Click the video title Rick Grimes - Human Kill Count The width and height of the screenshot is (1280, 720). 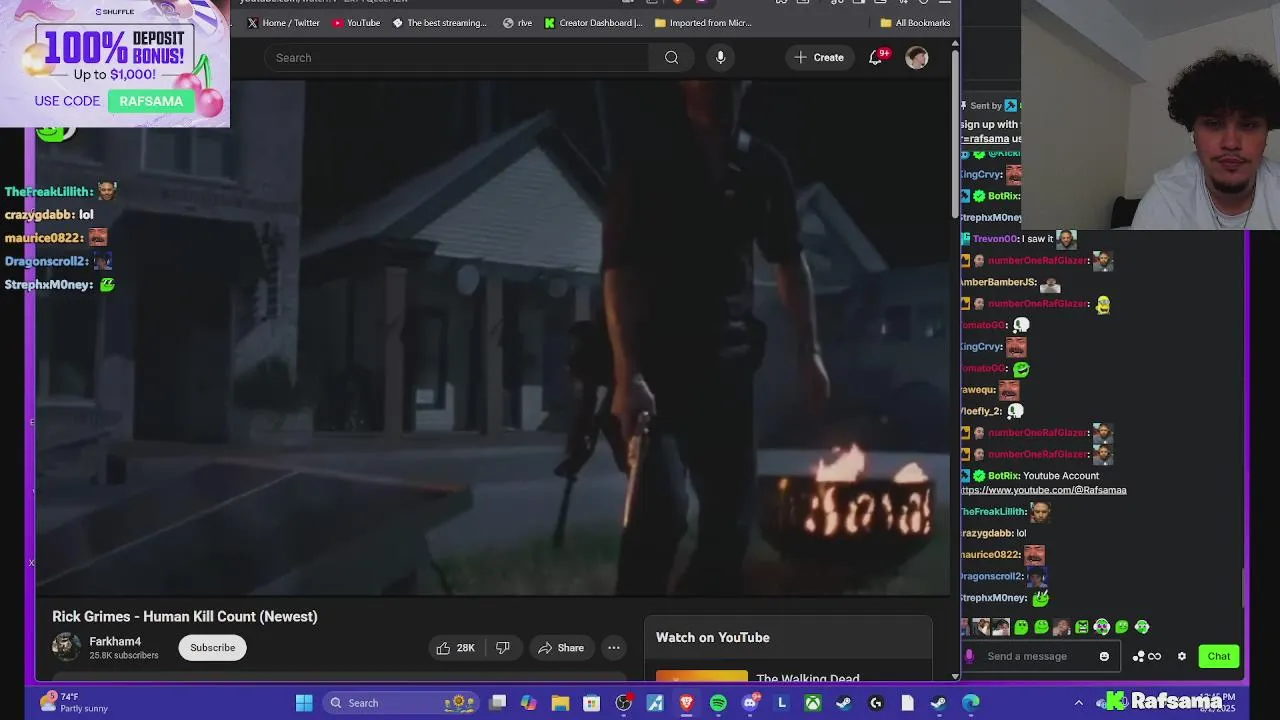[x=185, y=616]
